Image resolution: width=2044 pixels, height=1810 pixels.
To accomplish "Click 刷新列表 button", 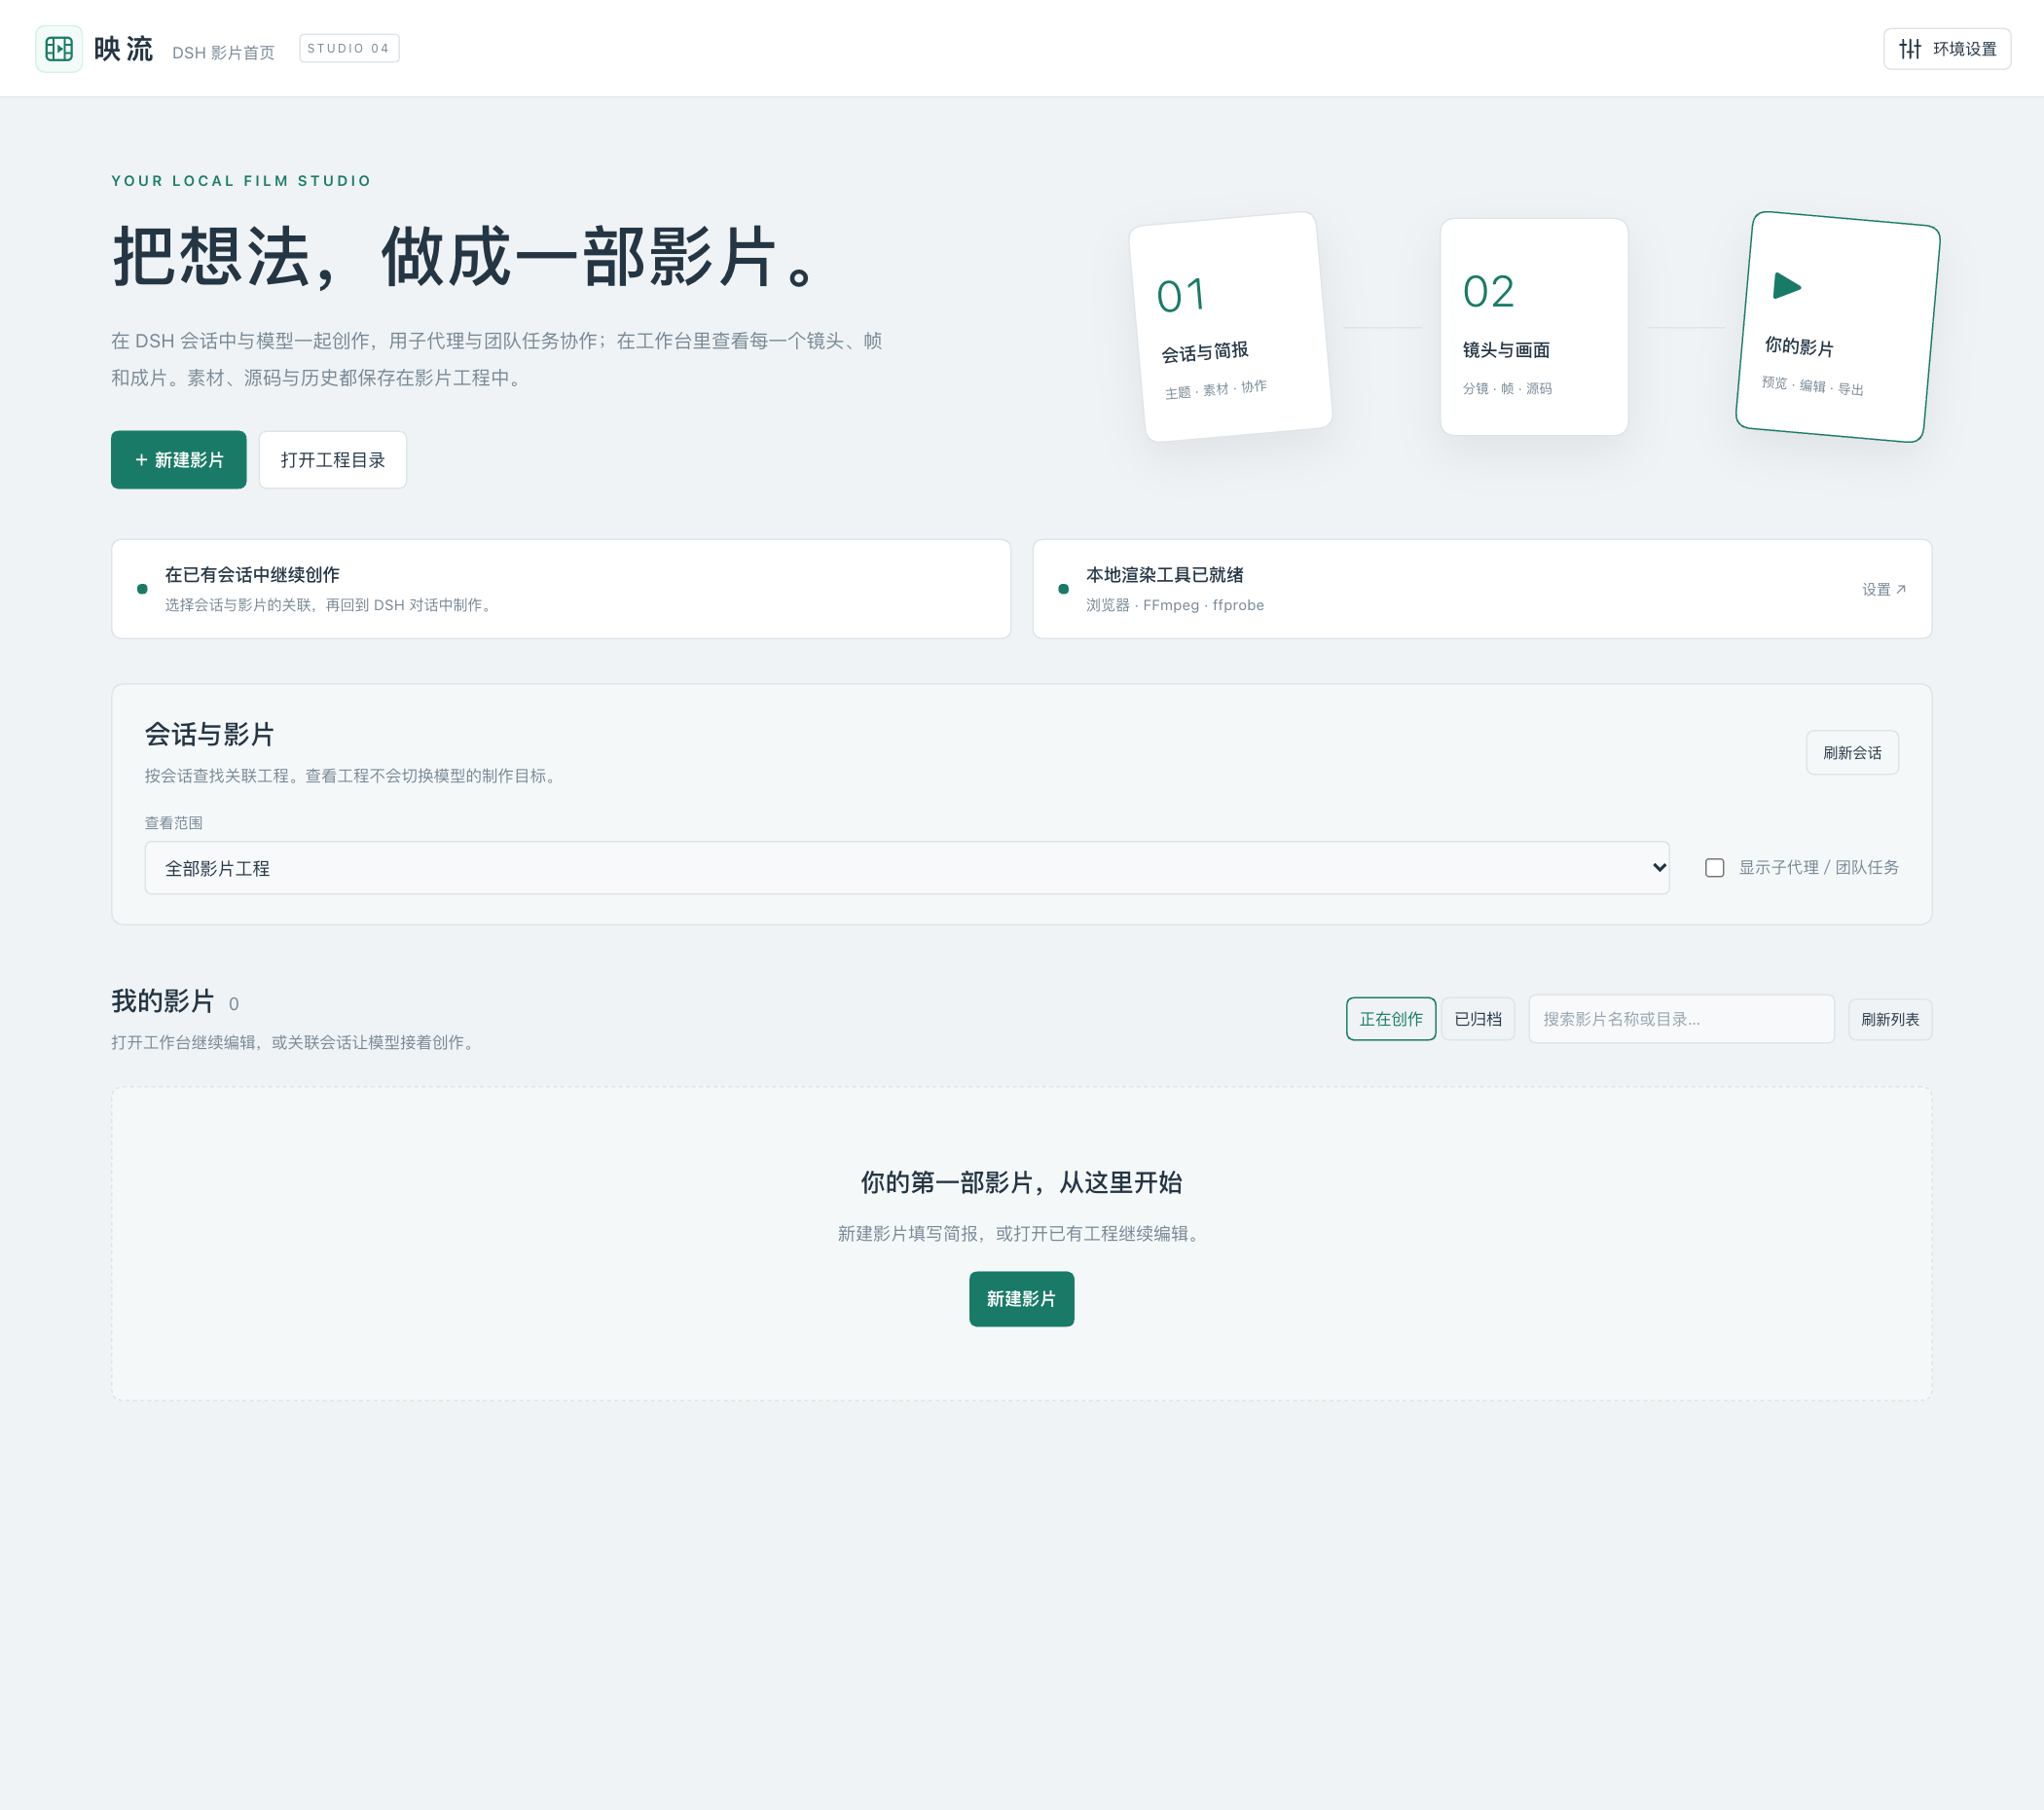I will [1890, 1020].
